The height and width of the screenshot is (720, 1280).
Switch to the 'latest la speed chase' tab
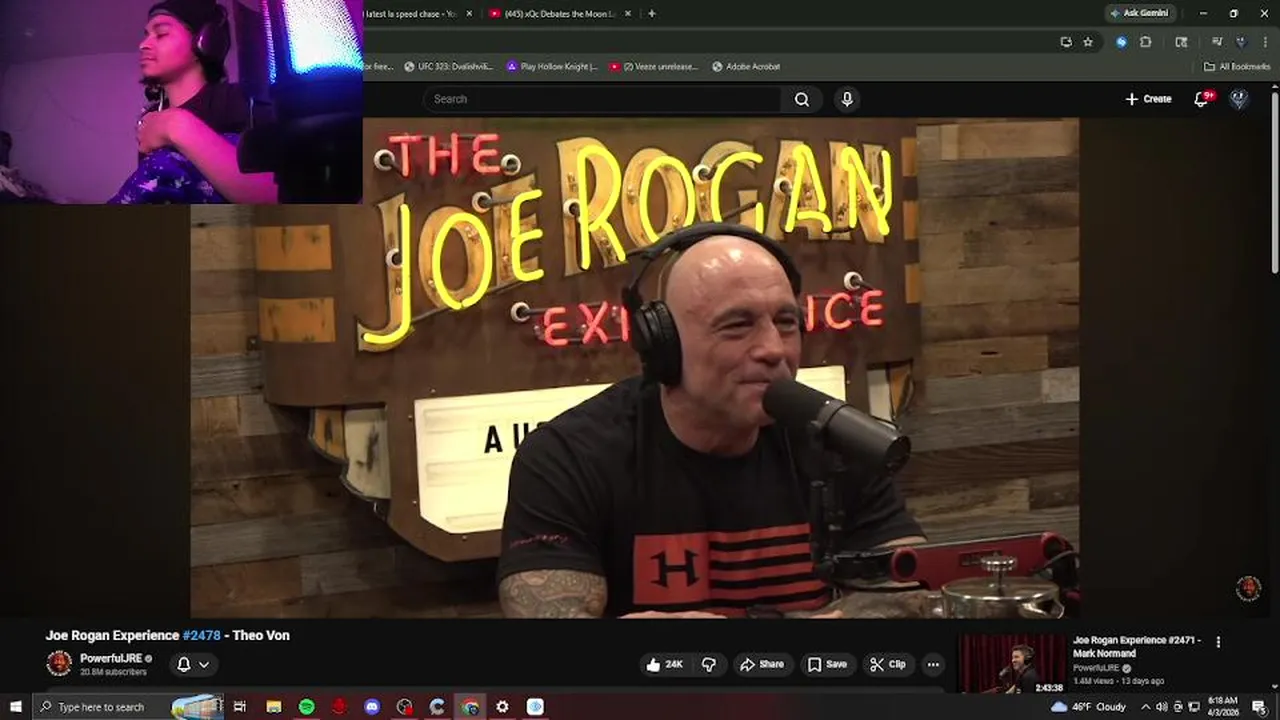click(410, 14)
